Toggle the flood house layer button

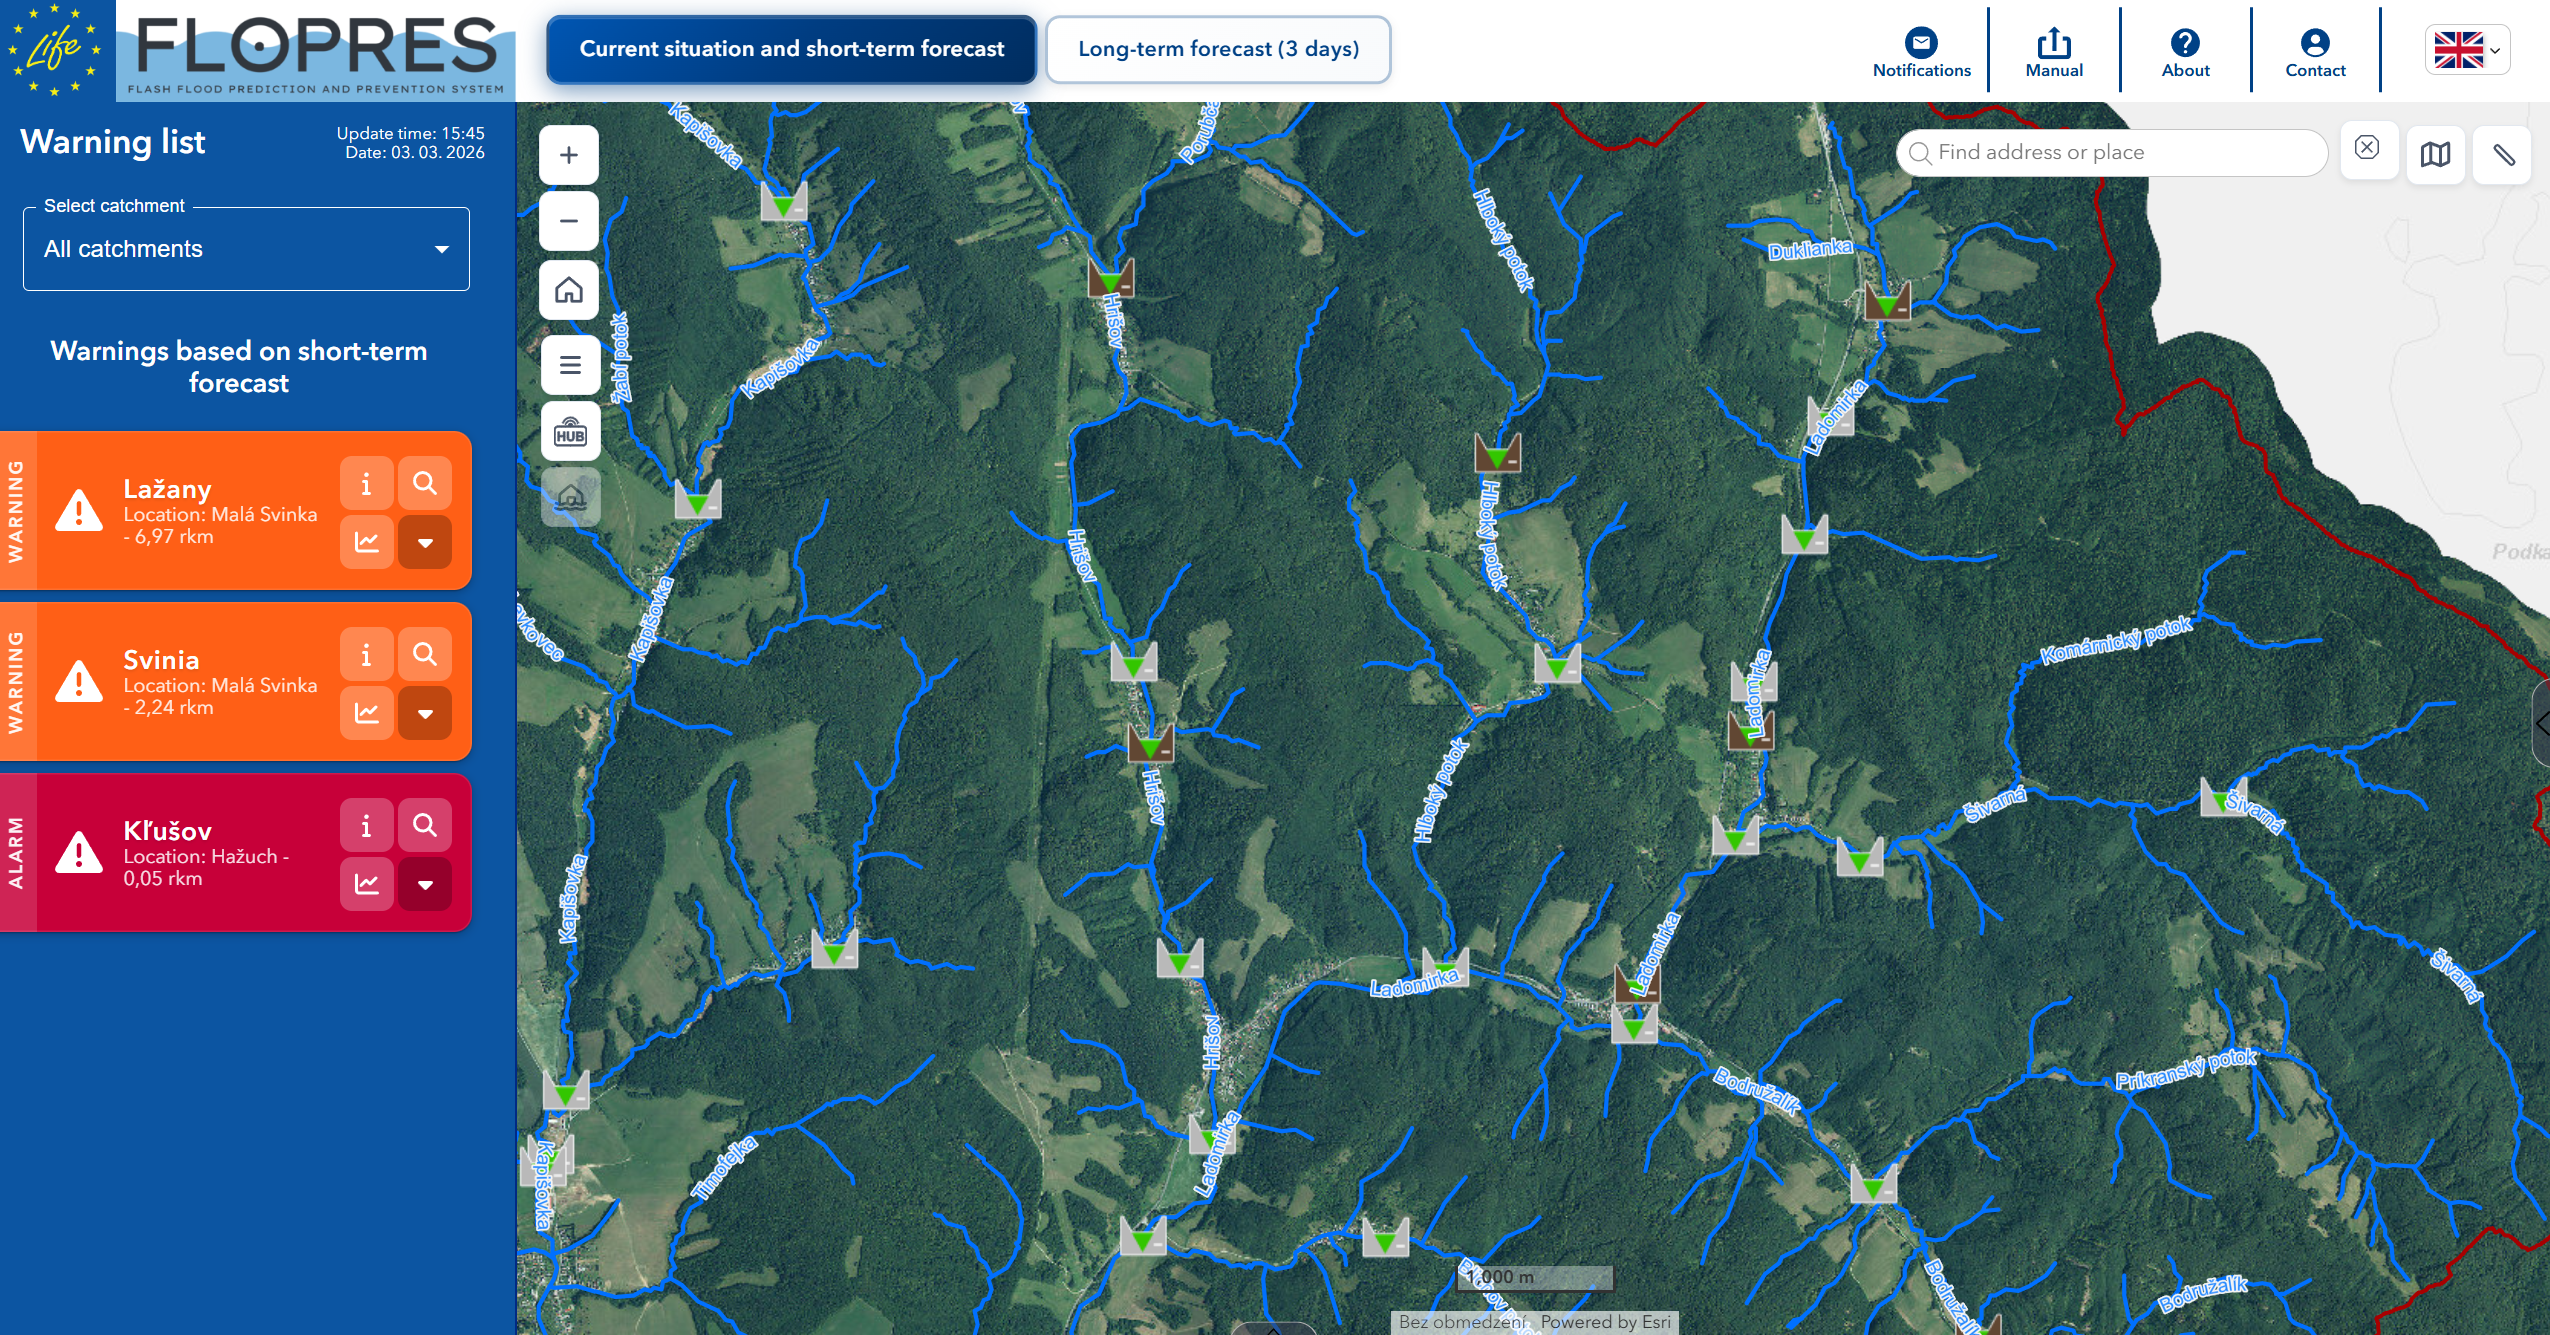pos(570,497)
